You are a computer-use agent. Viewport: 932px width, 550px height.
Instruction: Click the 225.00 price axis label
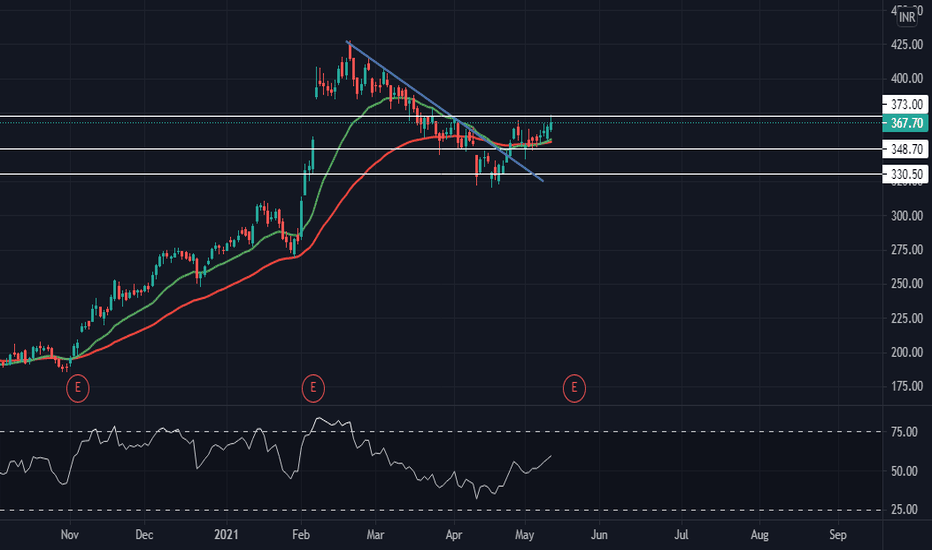(906, 318)
